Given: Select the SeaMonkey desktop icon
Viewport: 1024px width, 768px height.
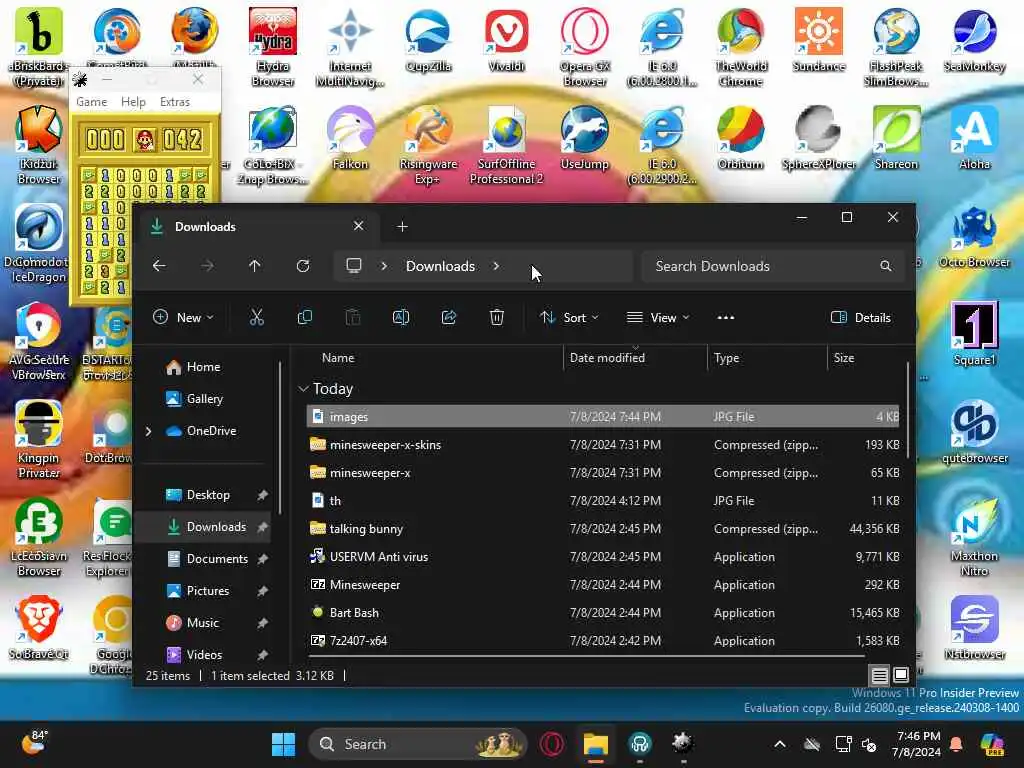Looking at the screenshot, I should [974, 40].
